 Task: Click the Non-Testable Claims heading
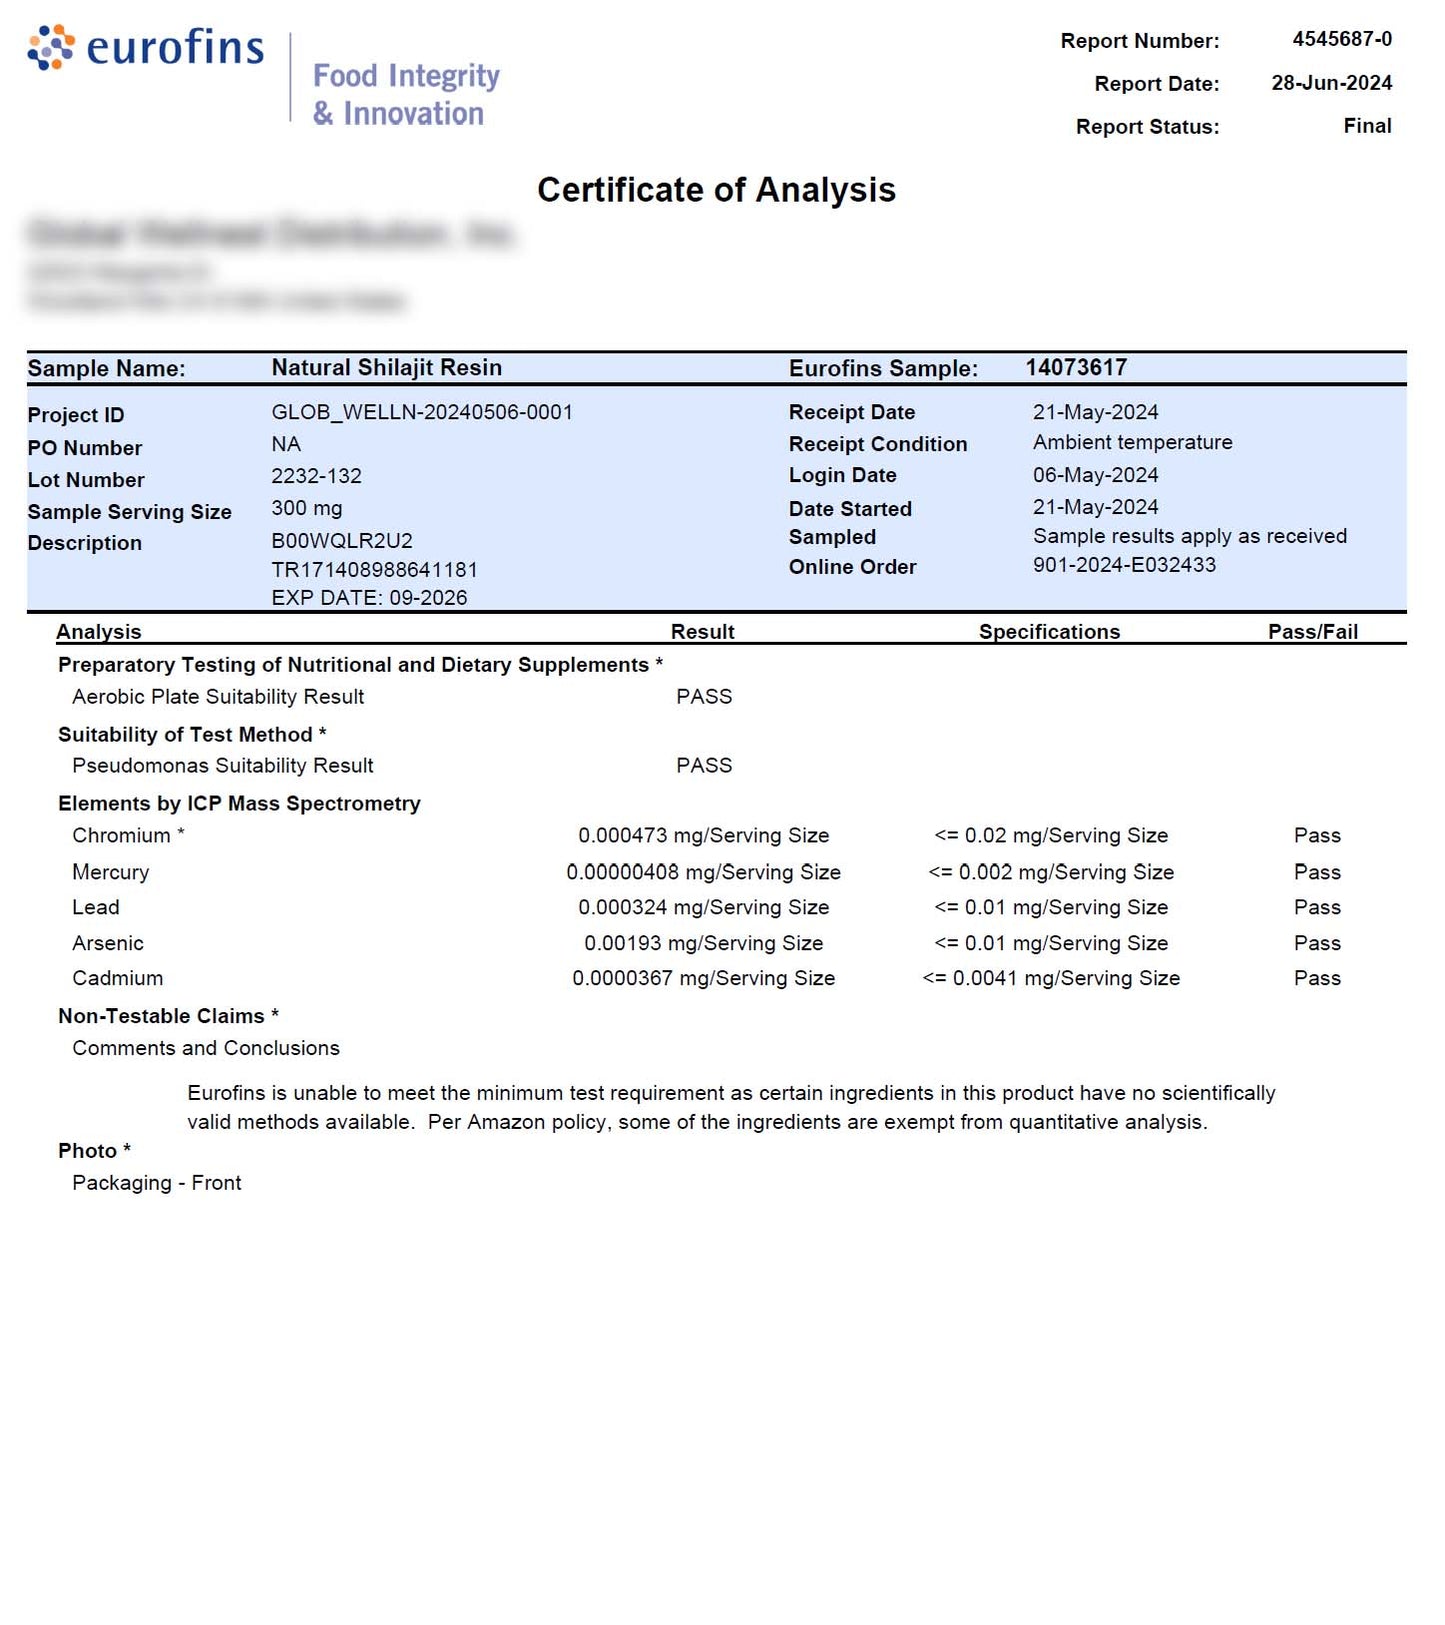point(168,1016)
